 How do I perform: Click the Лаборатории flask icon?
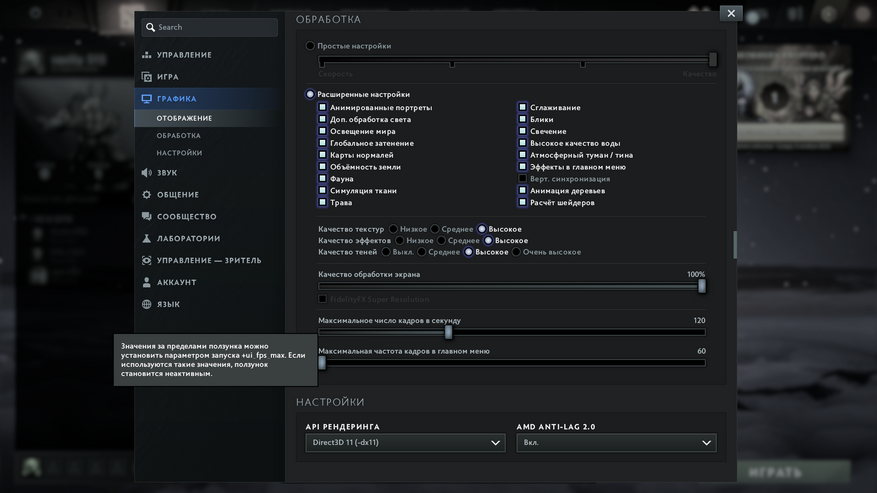click(x=147, y=239)
